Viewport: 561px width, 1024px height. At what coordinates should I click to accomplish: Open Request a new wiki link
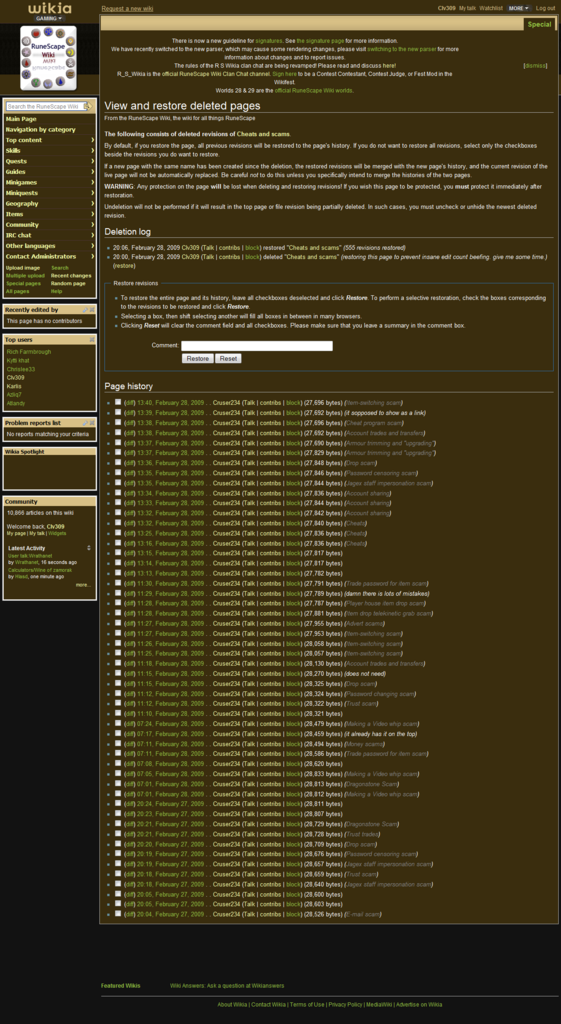128,8
